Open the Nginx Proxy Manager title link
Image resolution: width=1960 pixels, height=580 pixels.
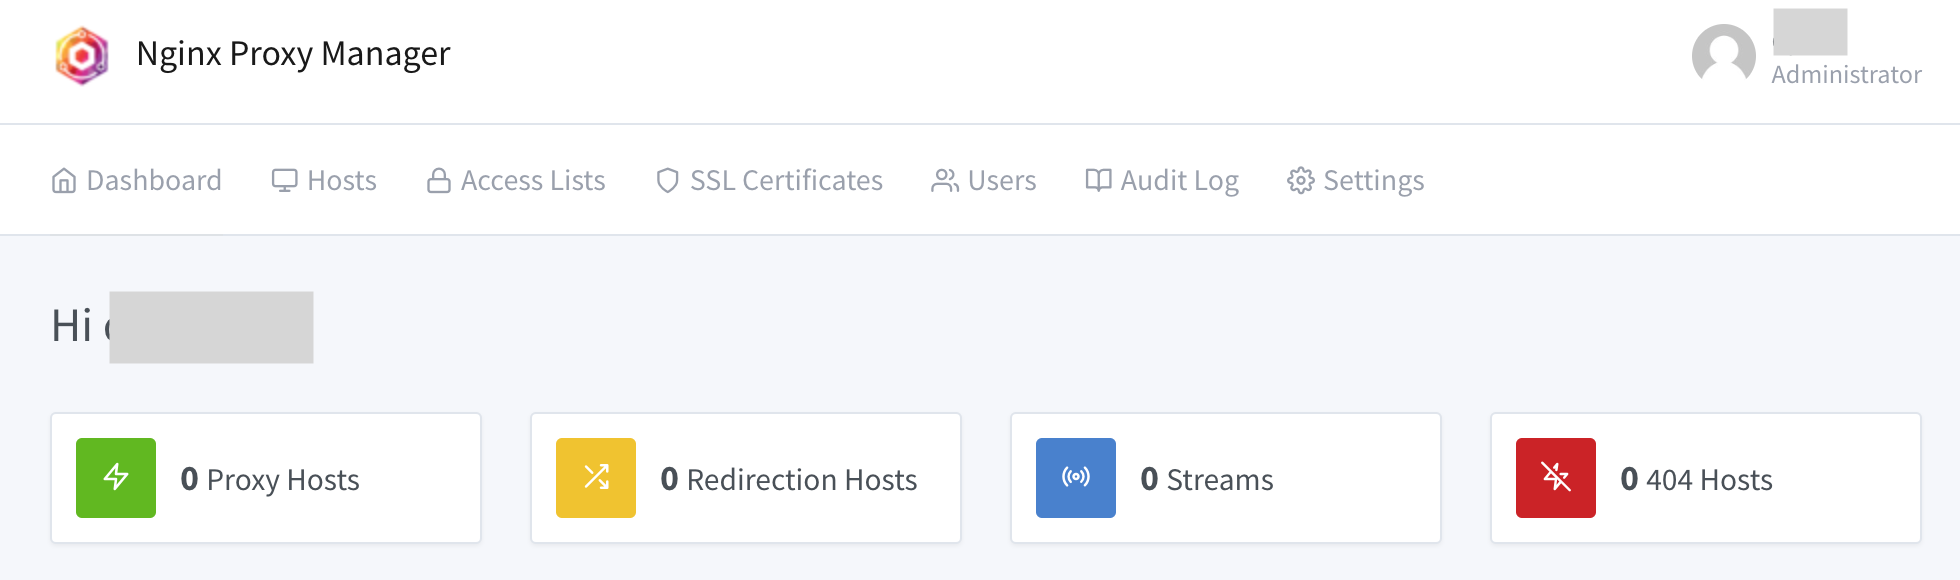[293, 53]
